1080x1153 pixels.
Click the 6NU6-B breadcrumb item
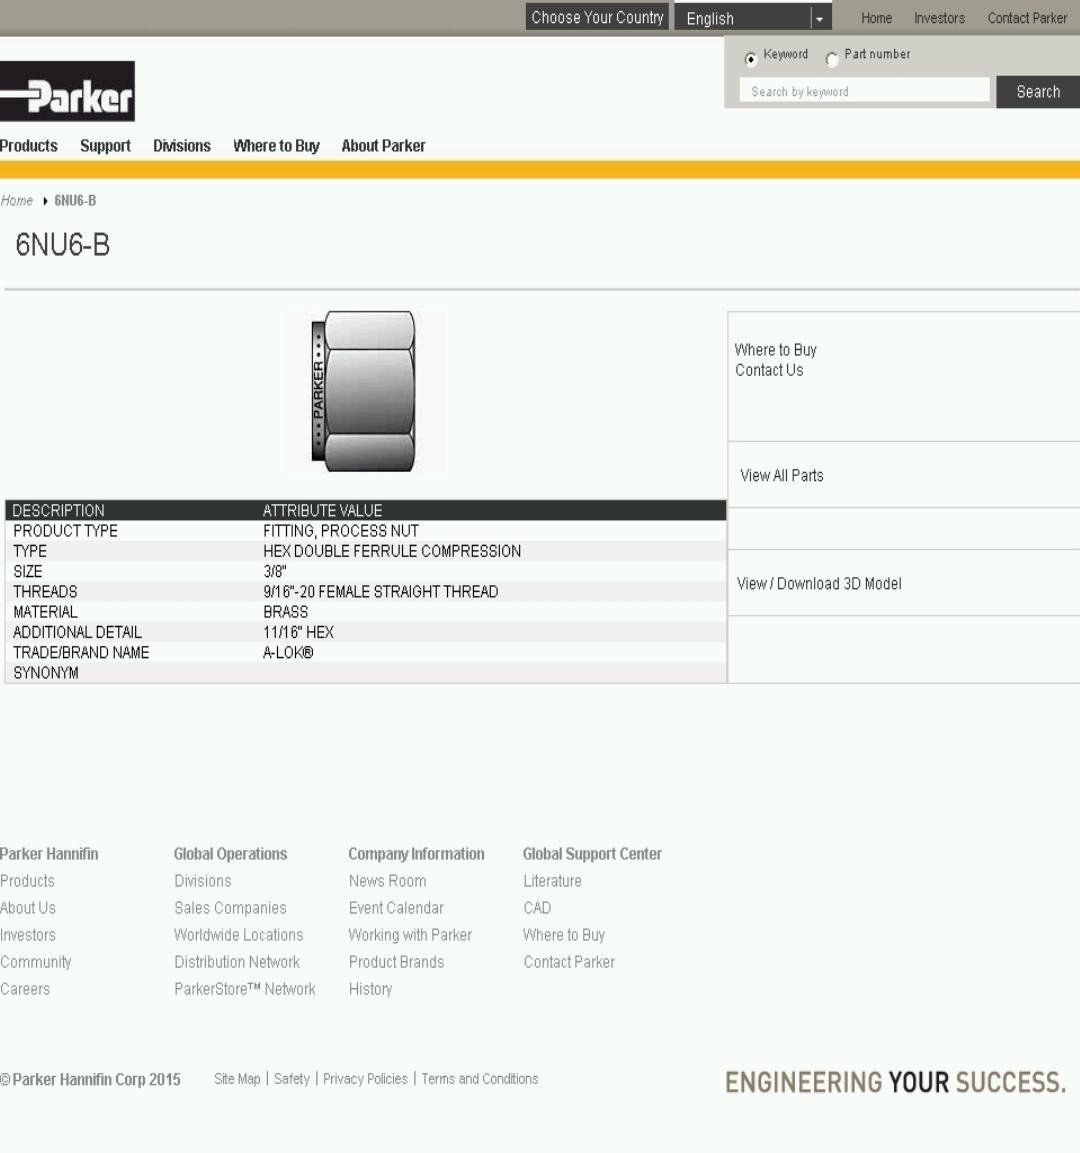pos(75,201)
